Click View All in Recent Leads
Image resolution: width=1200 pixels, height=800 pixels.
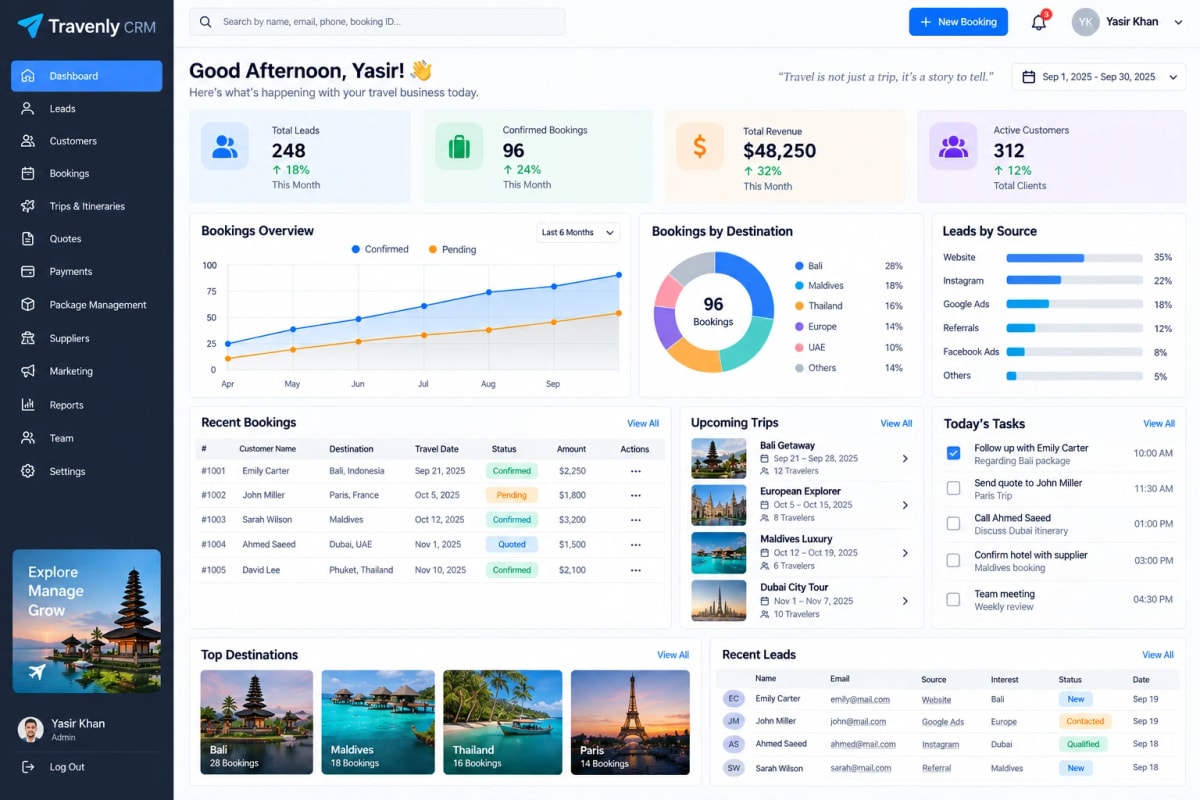coord(1158,655)
